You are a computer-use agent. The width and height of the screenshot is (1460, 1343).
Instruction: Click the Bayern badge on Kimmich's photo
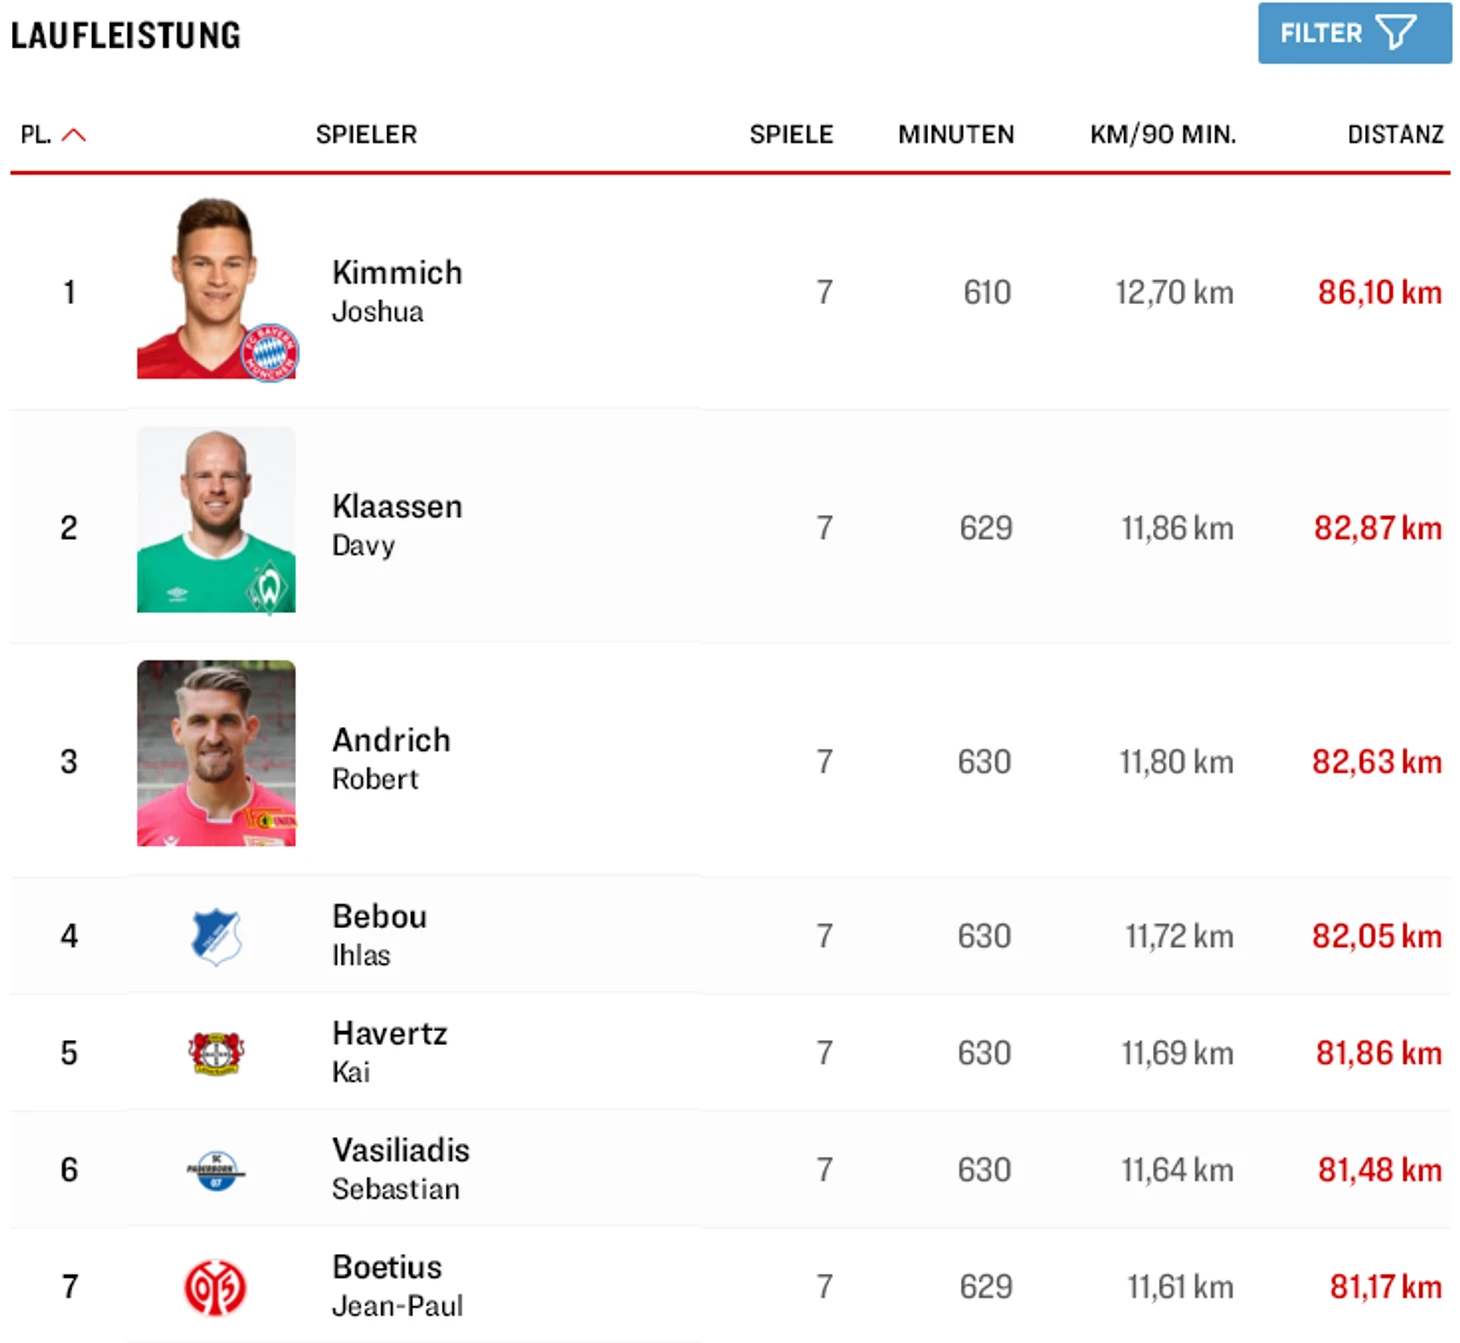click(x=270, y=353)
